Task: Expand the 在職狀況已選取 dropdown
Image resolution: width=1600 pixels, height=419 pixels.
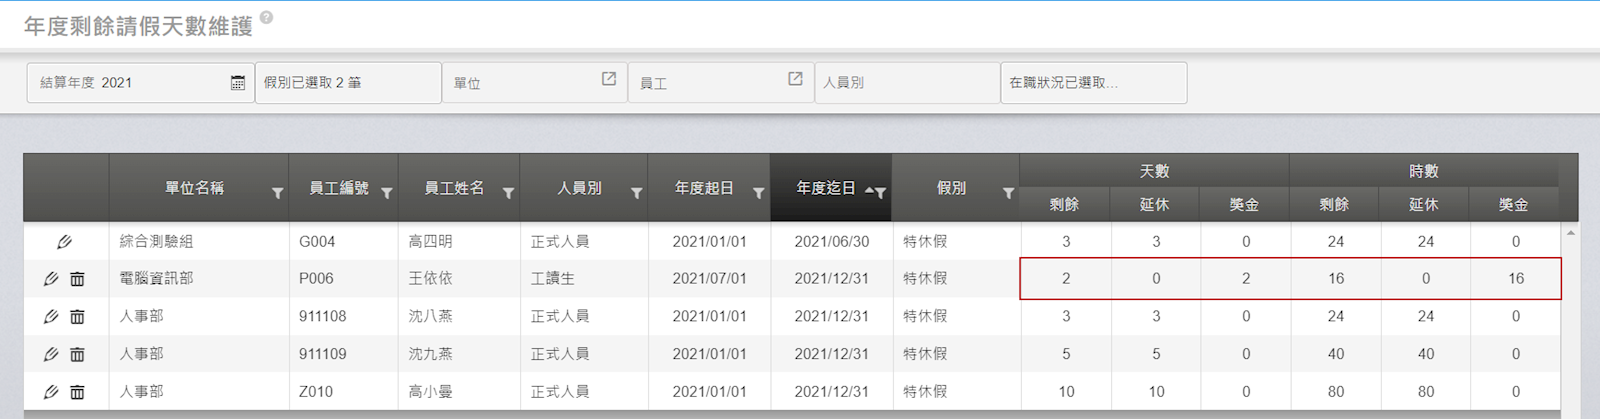Action: coord(1093,83)
